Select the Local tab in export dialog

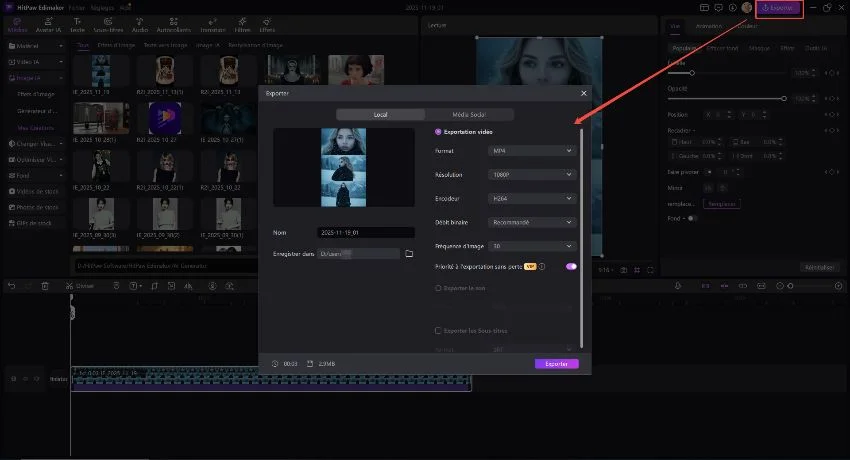tap(381, 115)
